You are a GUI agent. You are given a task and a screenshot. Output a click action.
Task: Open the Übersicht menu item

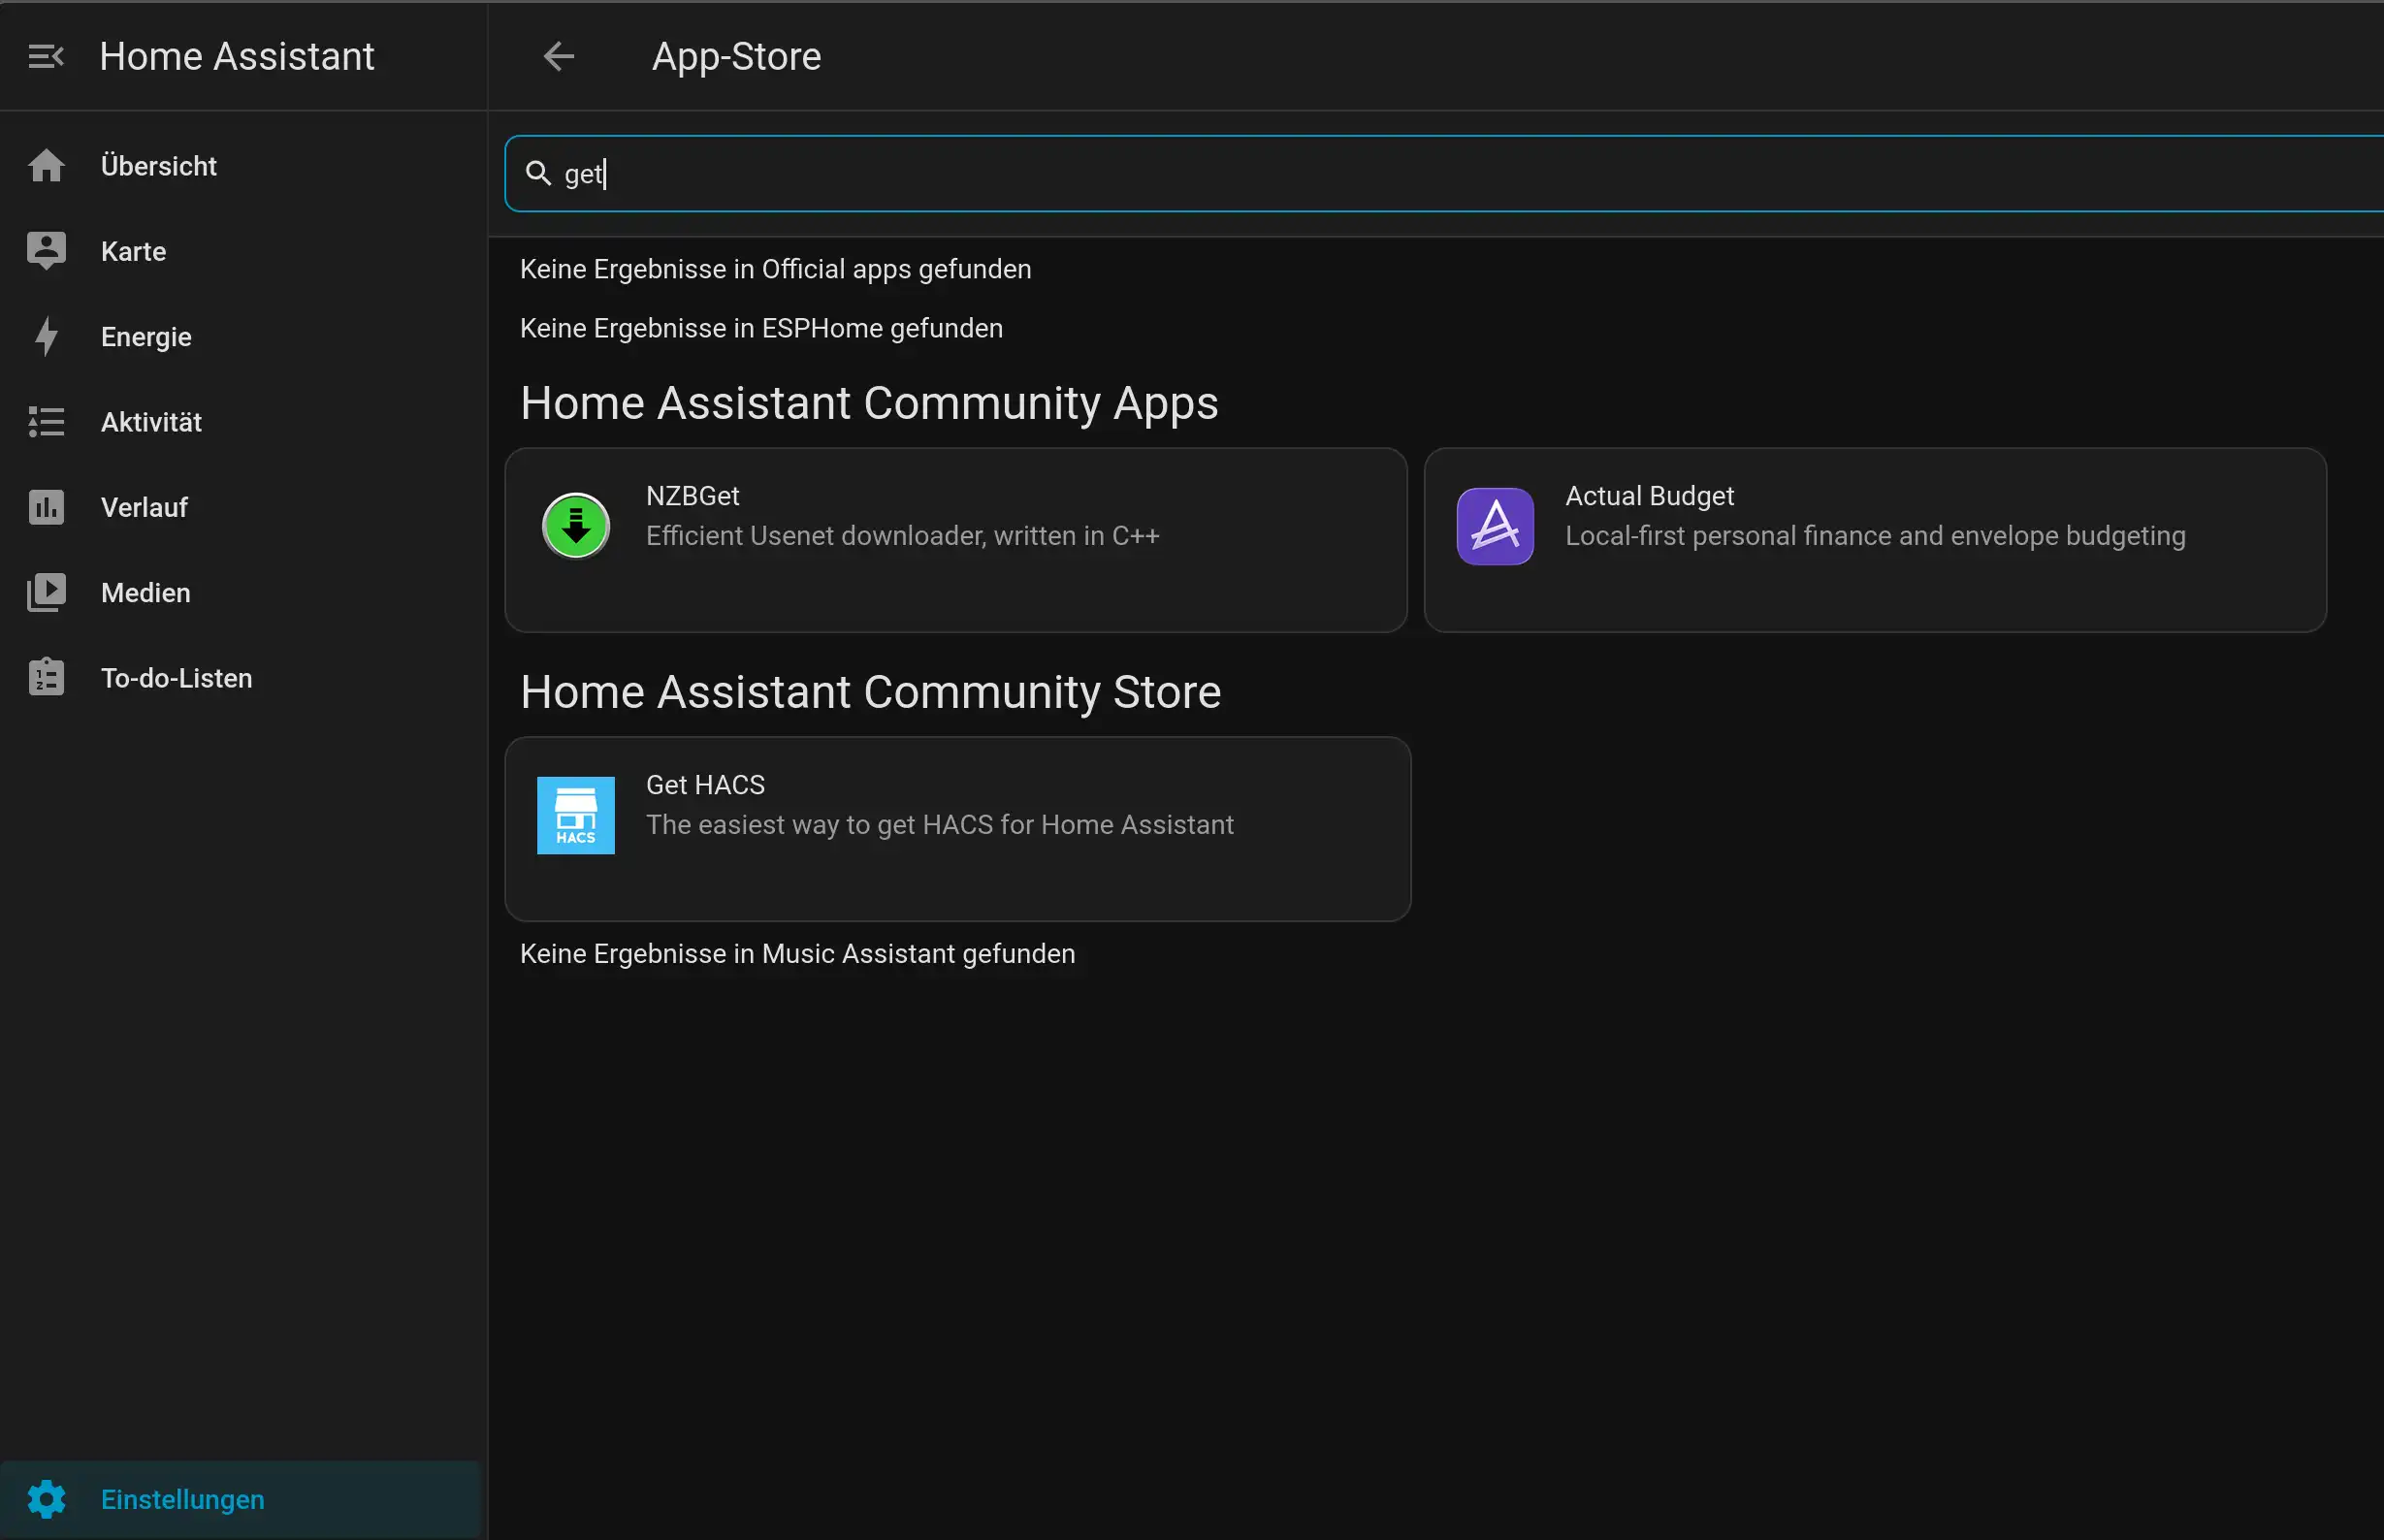pyautogui.click(x=240, y=166)
